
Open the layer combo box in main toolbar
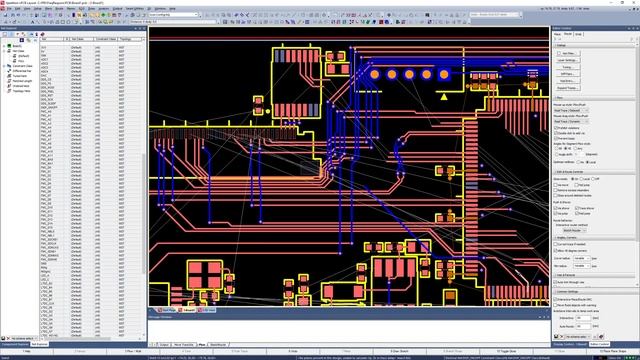coord(173,15)
